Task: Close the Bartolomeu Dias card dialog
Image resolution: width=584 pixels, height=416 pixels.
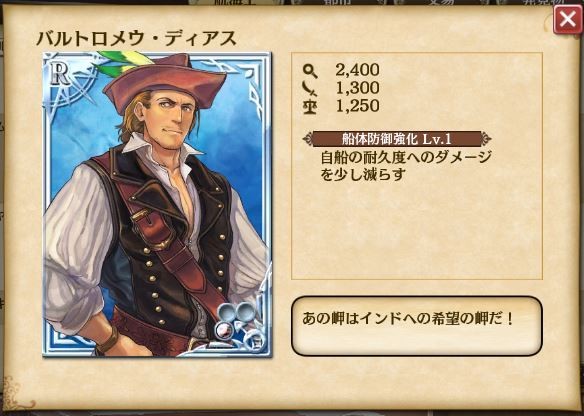Action: pyautogui.click(x=567, y=20)
